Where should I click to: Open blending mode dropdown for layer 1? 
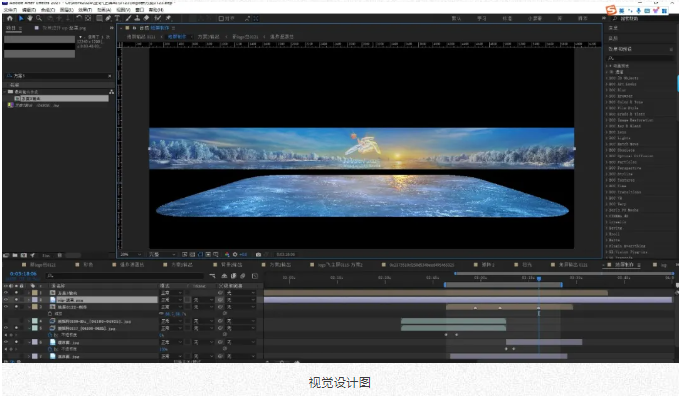pos(171,293)
